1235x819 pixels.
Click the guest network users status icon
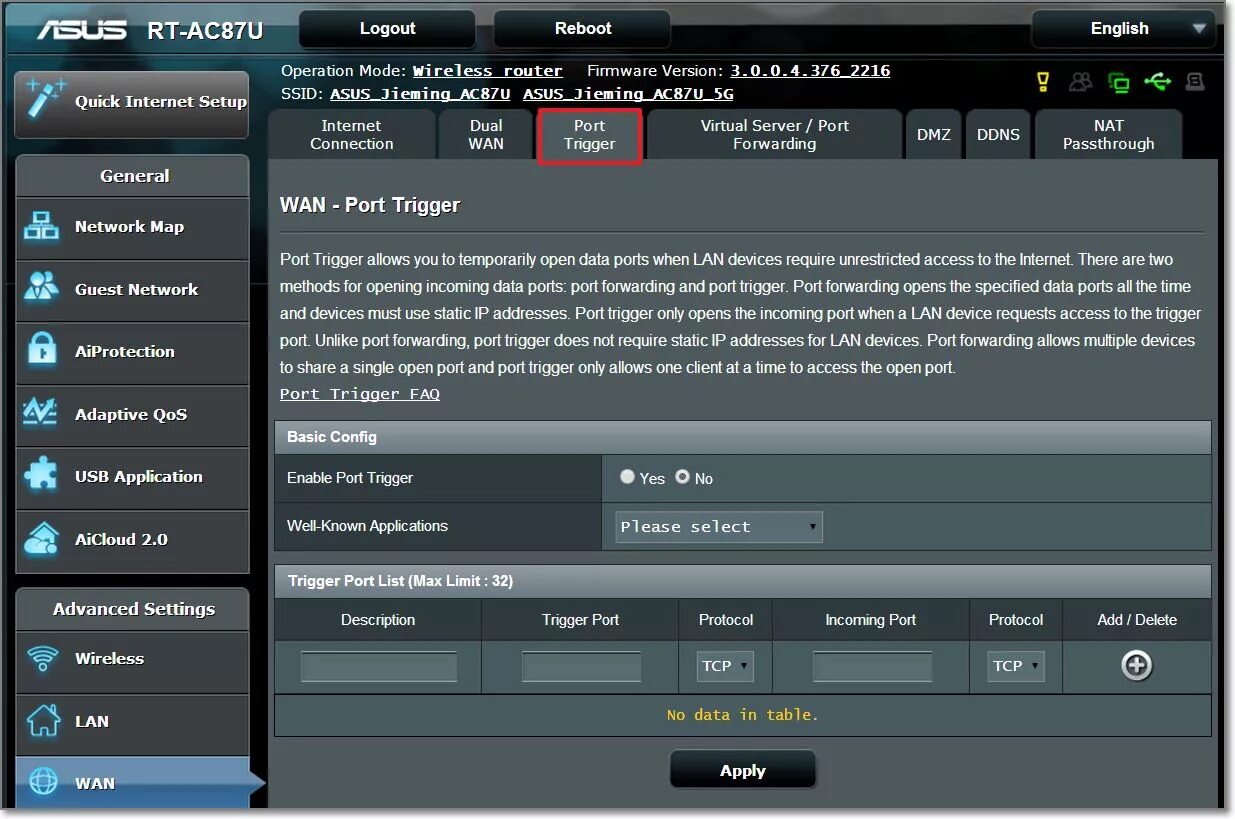pos(1080,82)
